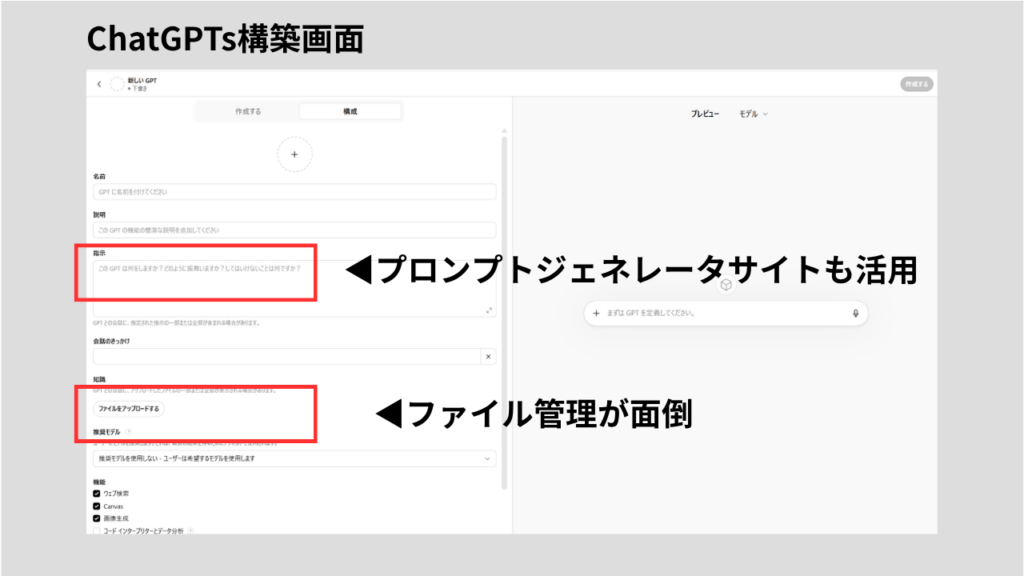Uncheck the Canvas checkbox

97,506
